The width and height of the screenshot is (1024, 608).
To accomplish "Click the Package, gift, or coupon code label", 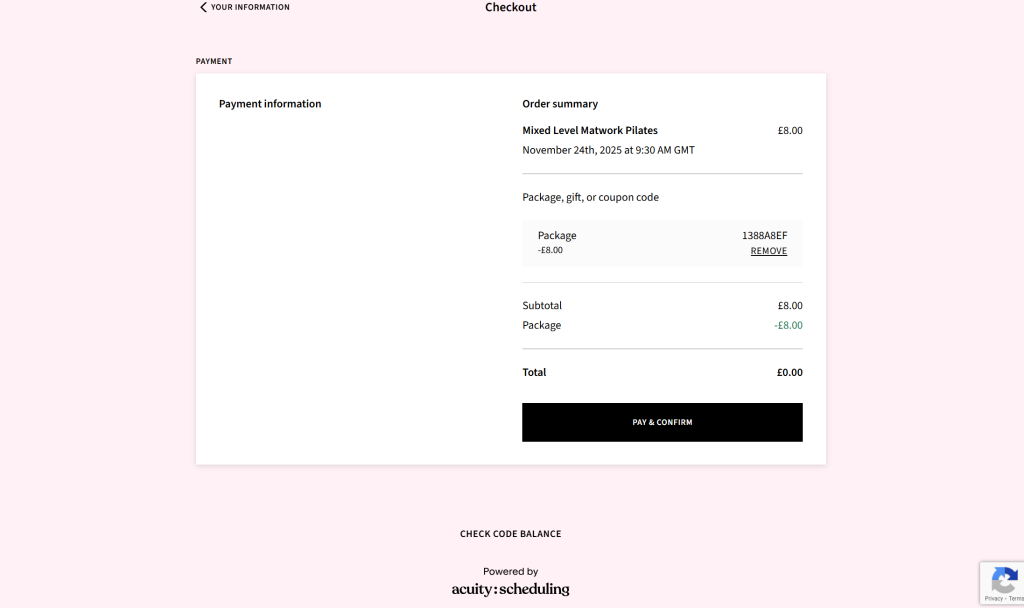I will pos(590,197).
